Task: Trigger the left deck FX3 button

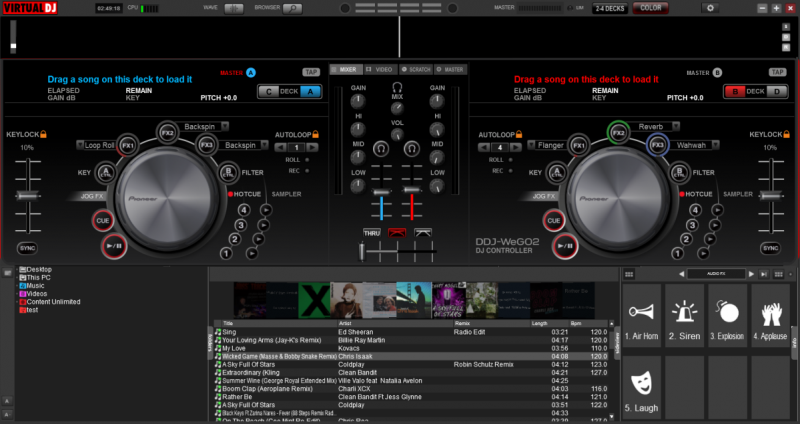Action: point(207,145)
